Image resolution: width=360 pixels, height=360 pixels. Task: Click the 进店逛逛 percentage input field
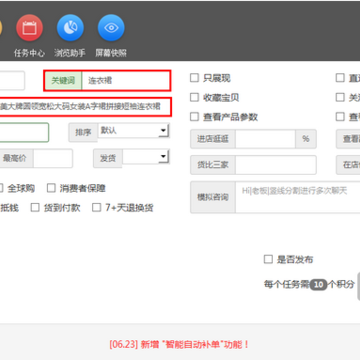pos(265,139)
